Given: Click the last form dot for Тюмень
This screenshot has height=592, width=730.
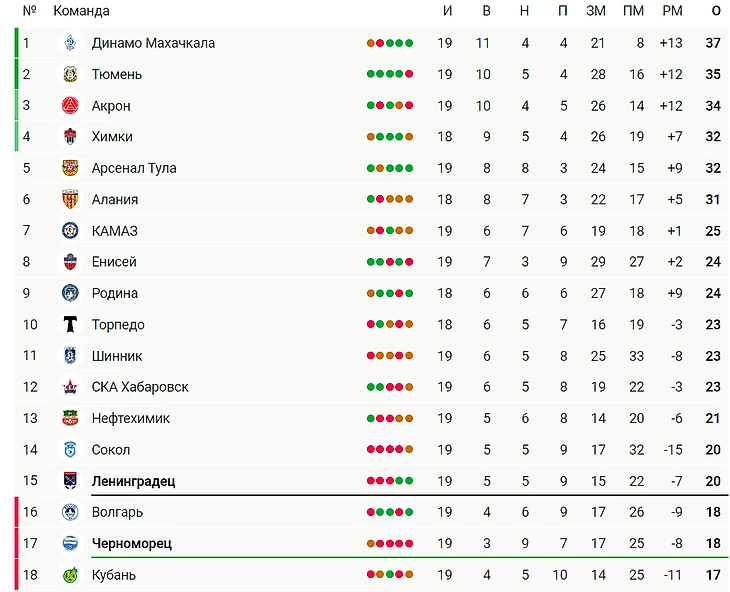Looking at the screenshot, I should click(x=409, y=74).
